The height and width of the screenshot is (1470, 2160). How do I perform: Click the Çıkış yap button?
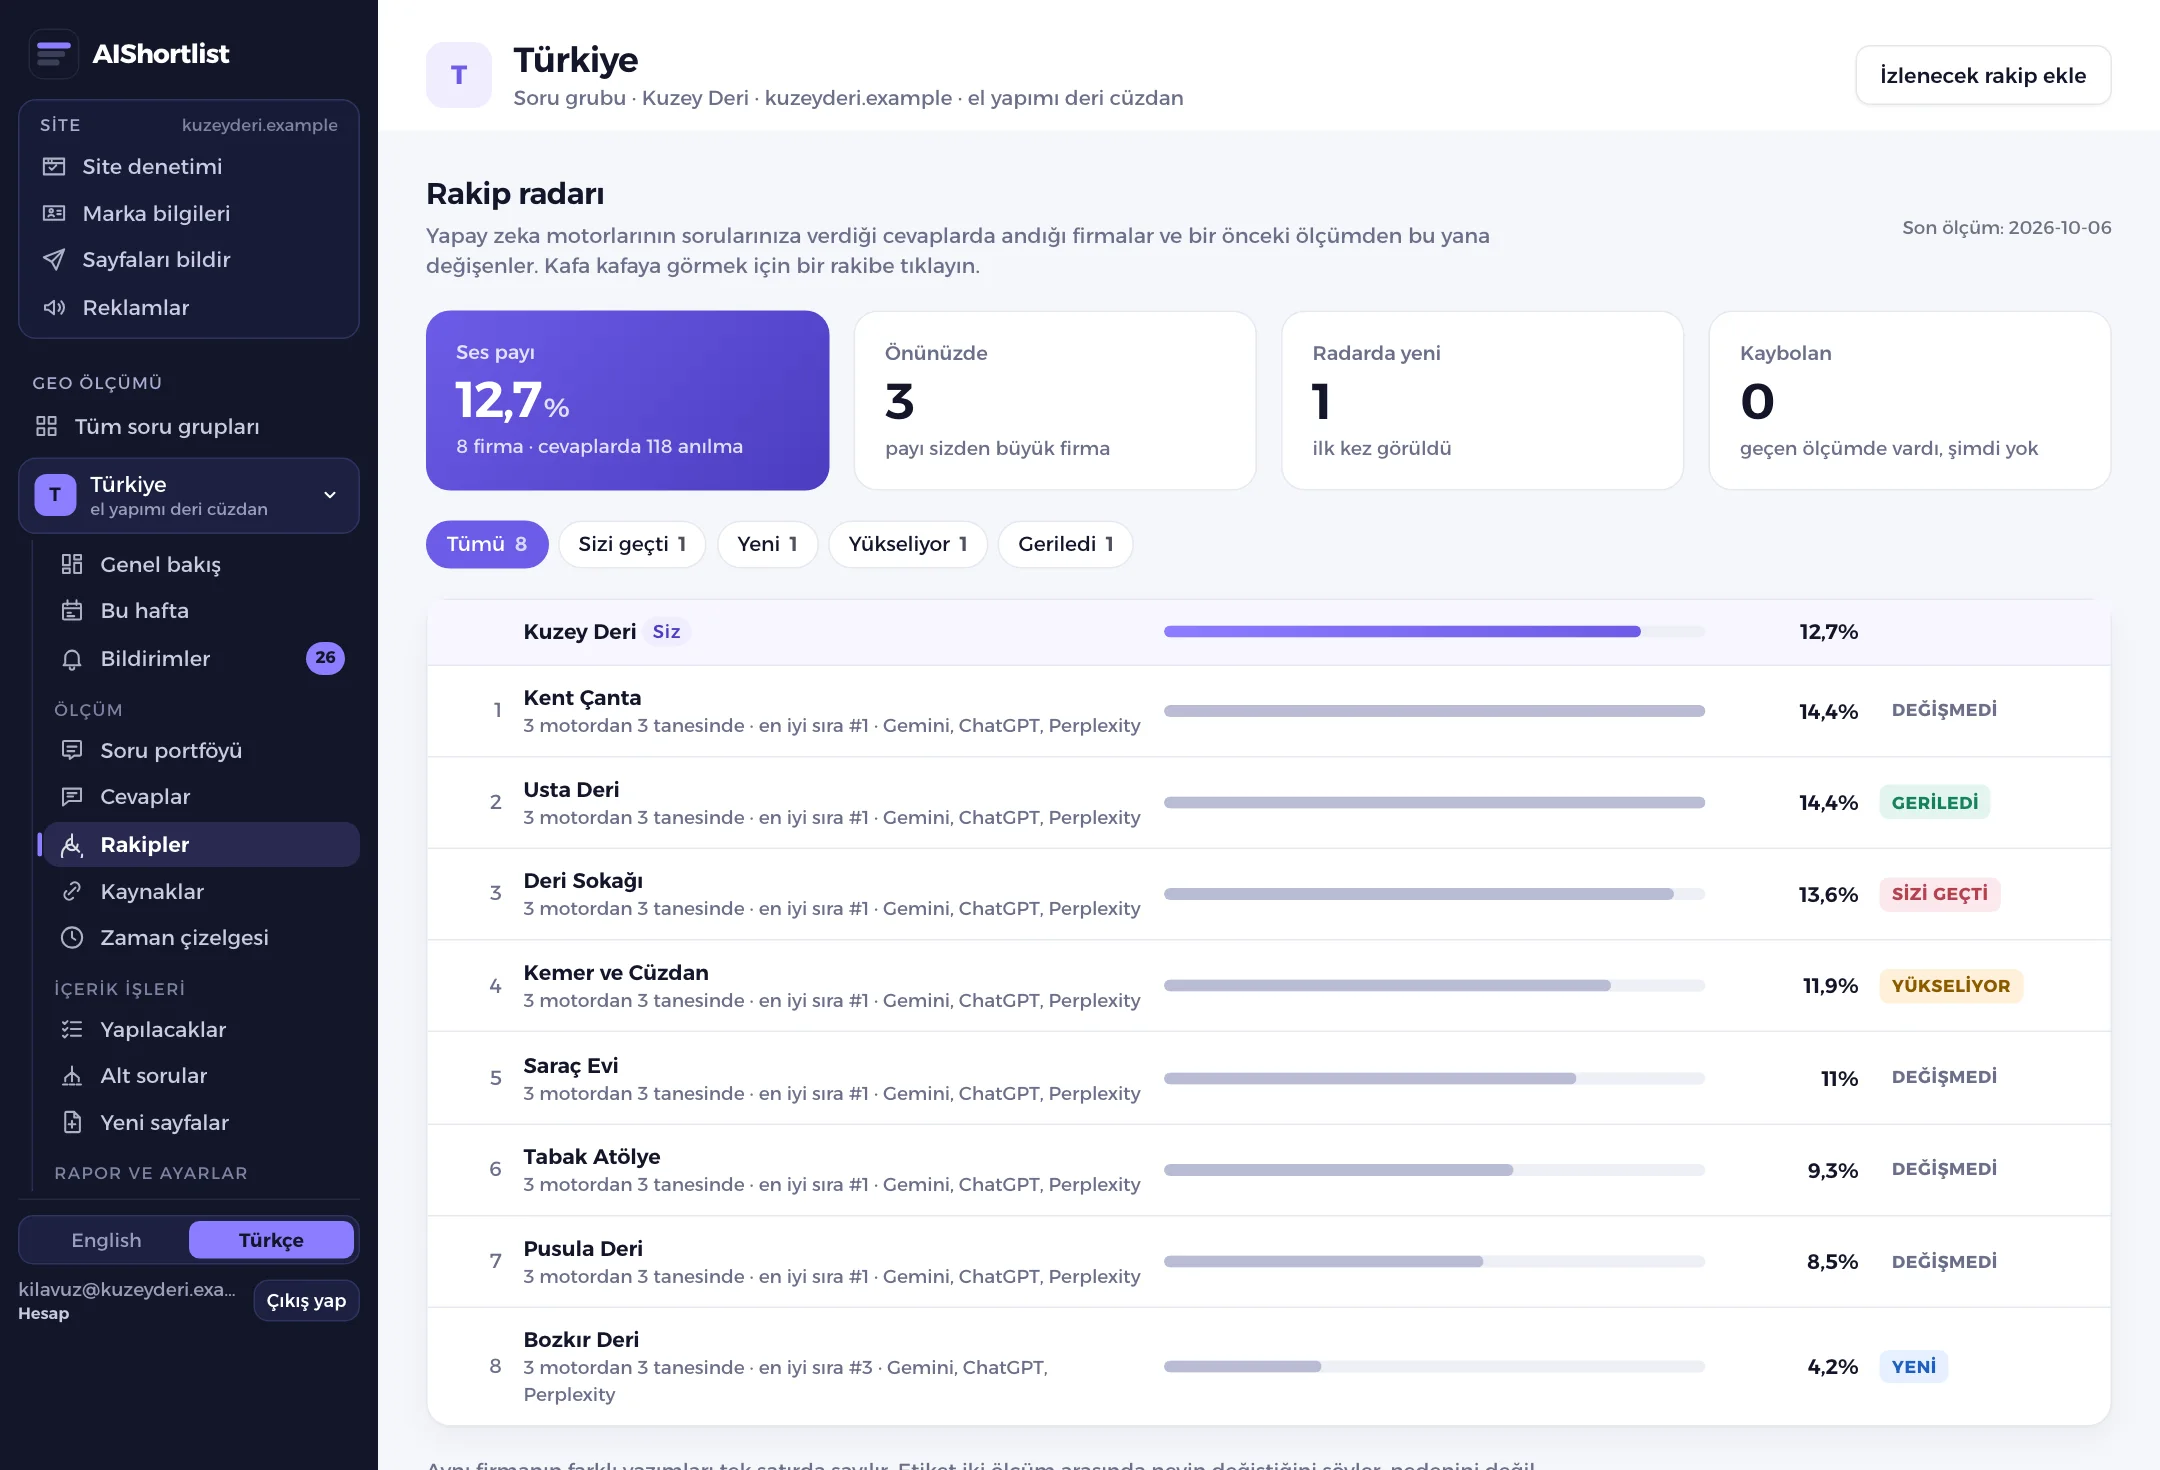(x=306, y=1300)
